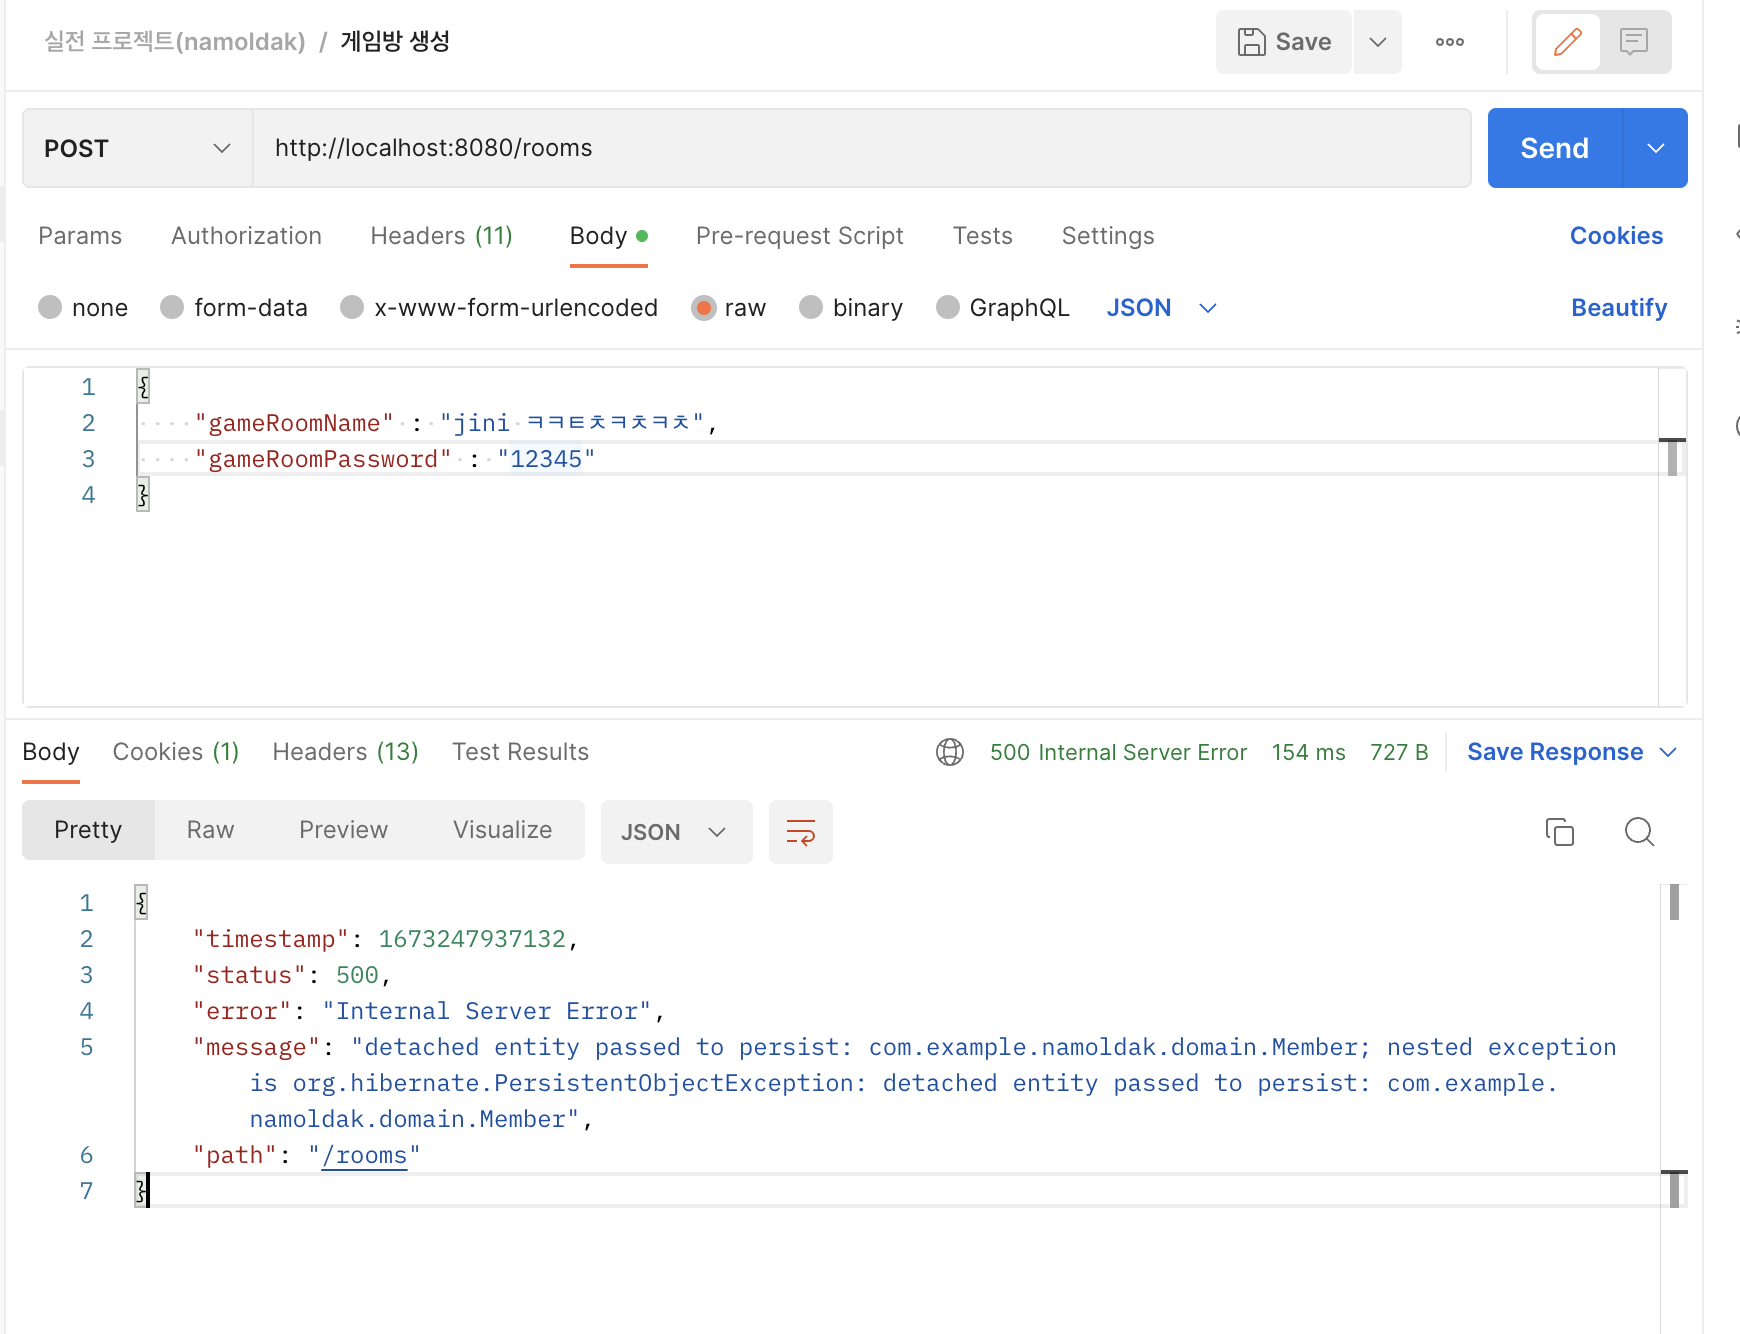Image resolution: width=1740 pixels, height=1334 pixels.
Task: Open the Pre-request Script tab
Action: (800, 236)
